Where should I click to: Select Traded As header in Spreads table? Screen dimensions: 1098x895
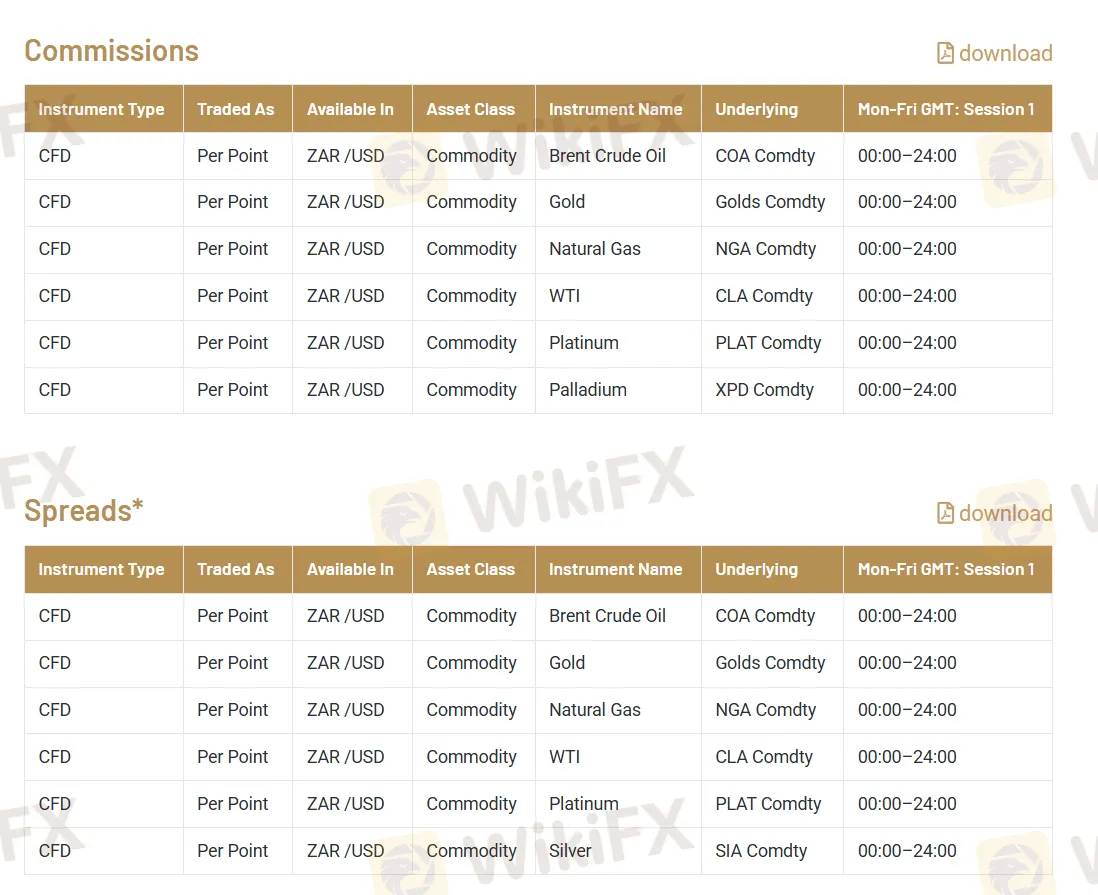point(235,569)
